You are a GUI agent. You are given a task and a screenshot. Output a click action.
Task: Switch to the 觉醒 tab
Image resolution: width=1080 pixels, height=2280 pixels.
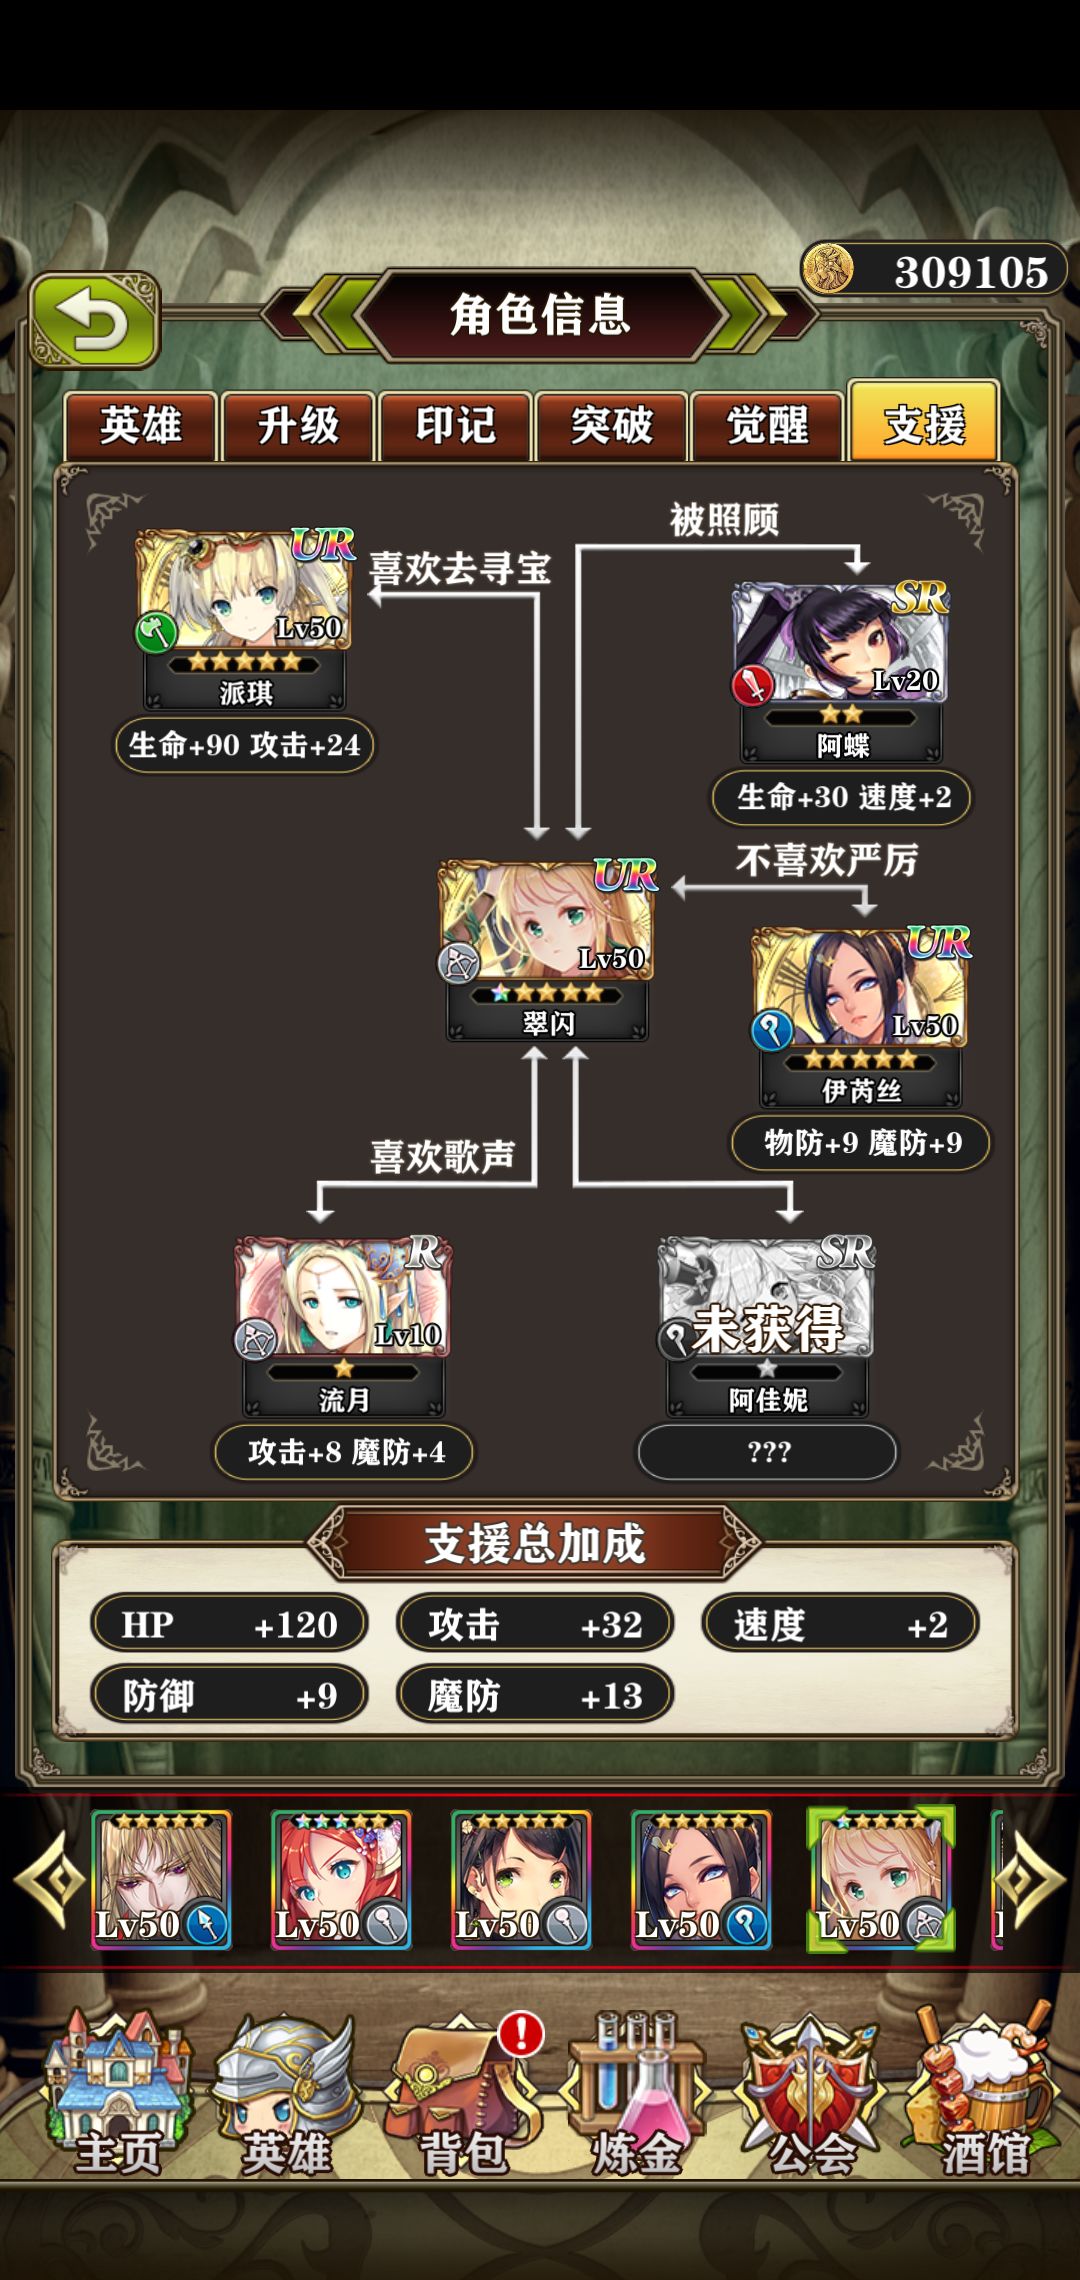click(x=767, y=425)
